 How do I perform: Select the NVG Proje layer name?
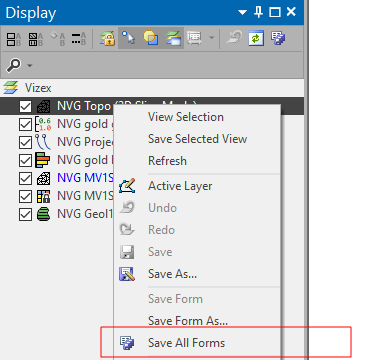pyautogui.click(x=85, y=142)
